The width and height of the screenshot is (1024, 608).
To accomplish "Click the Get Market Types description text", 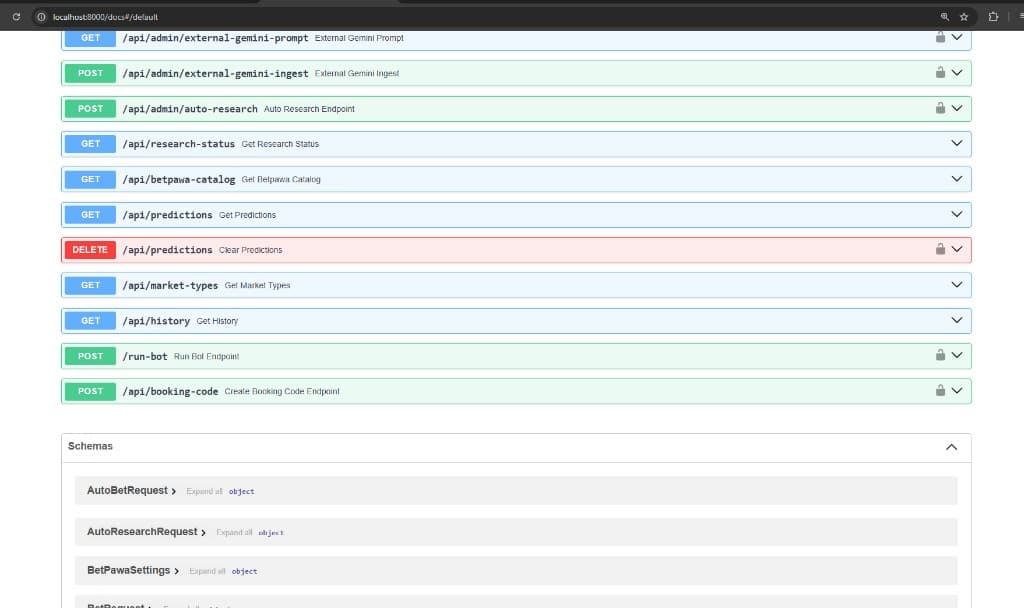I will [x=257, y=285].
